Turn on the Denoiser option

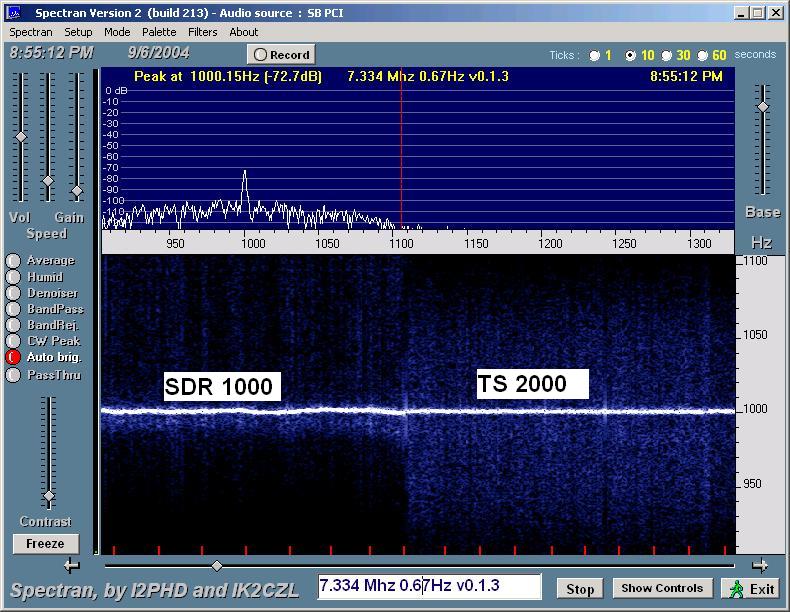coord(13,293)
